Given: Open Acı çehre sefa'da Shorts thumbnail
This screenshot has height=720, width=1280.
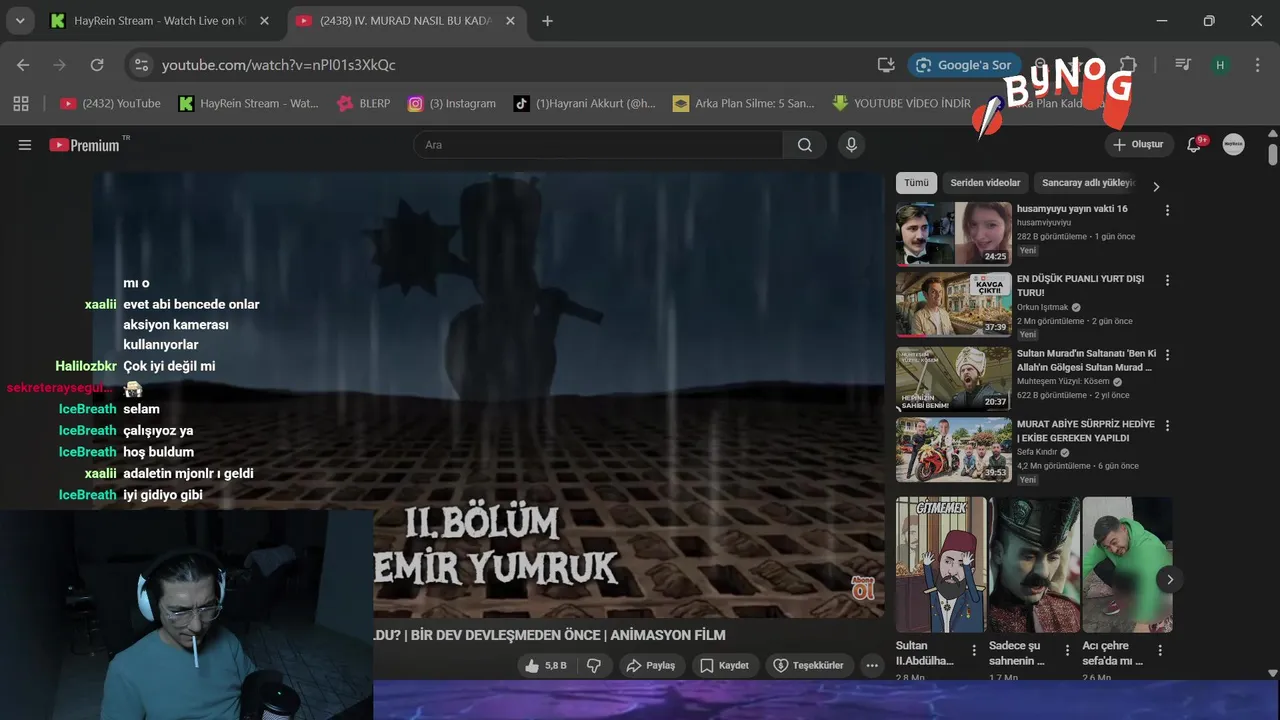Looking at the screenshot, I should (1127, 565).
